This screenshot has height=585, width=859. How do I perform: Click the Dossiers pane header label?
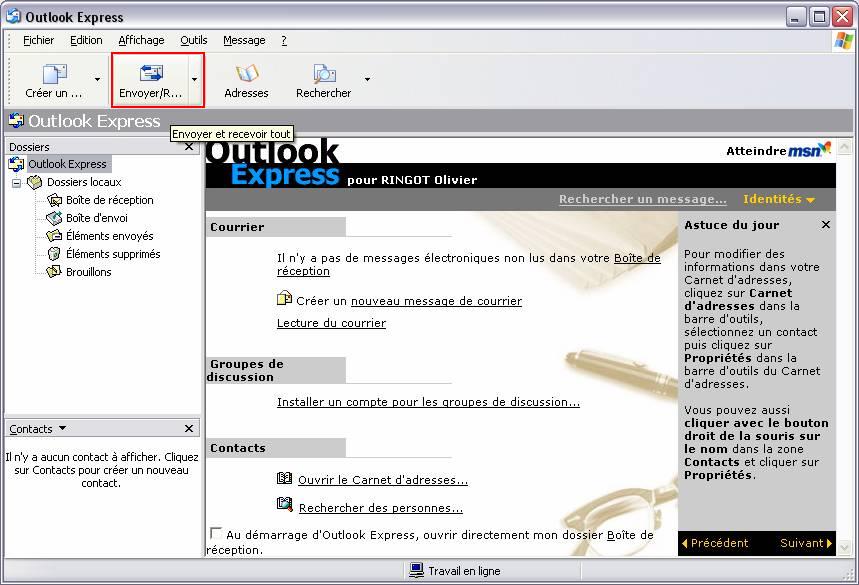pos(29,147)
